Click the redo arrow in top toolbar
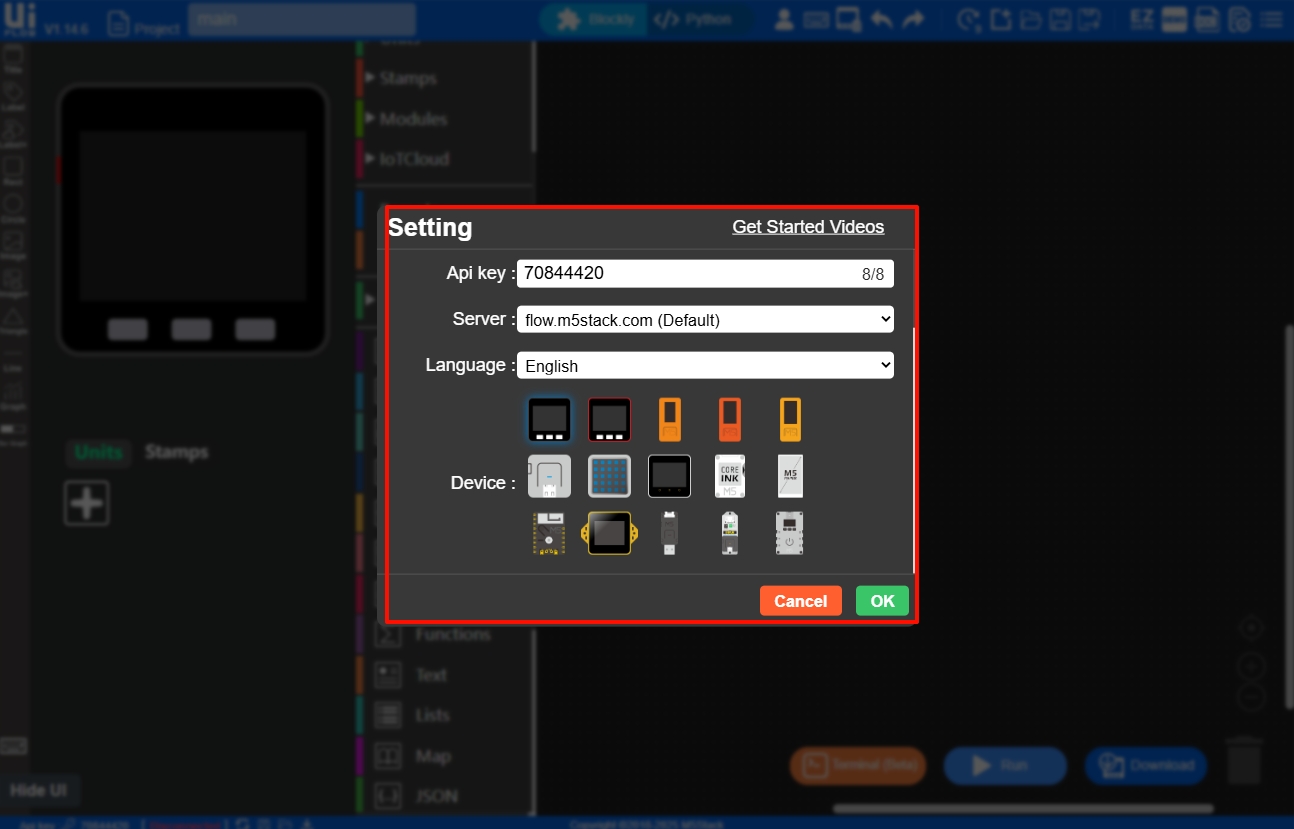 click(912, 19)
